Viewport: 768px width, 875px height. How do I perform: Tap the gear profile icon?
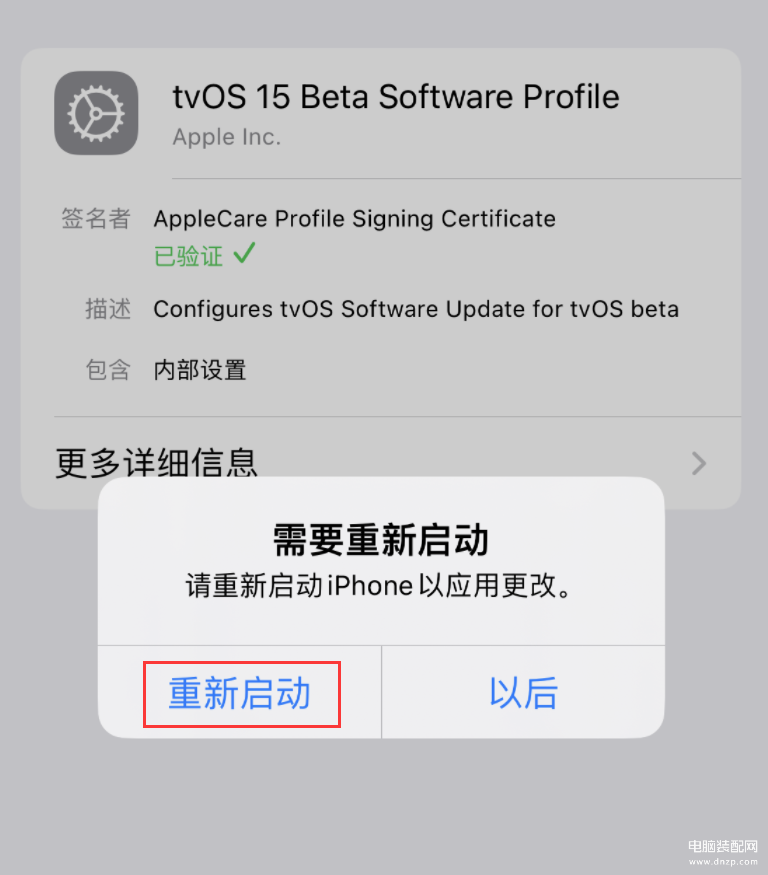96,113
